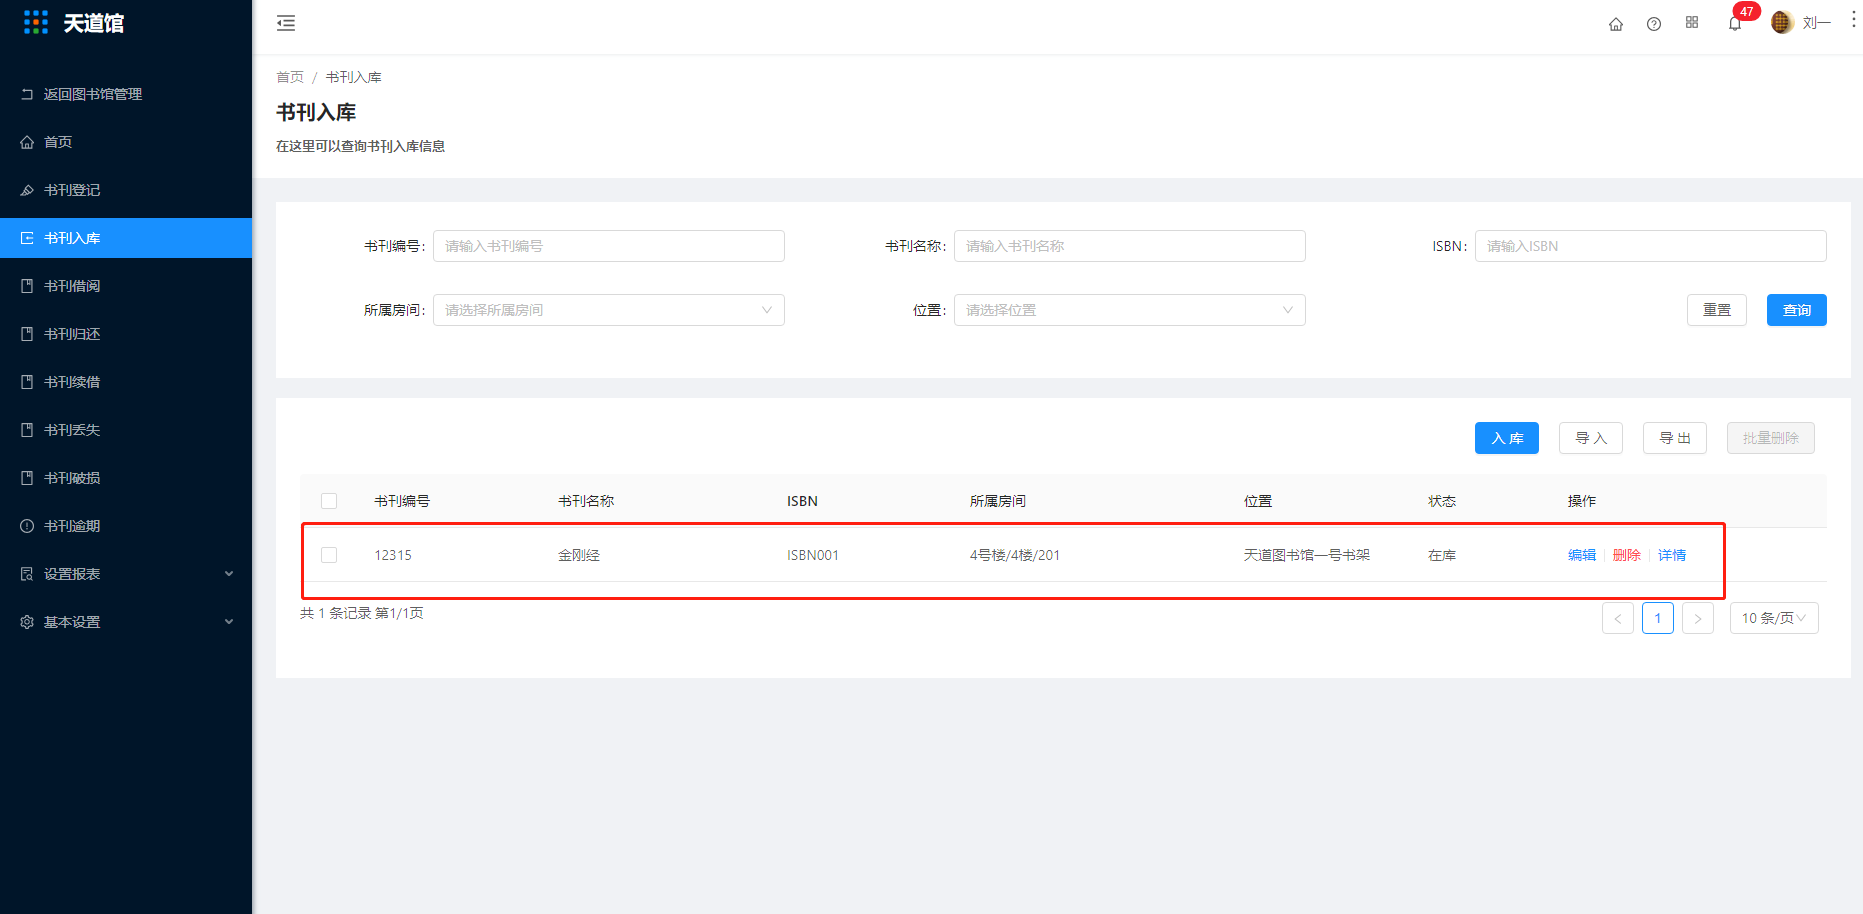Focus the 书刊名称 input field
This screenshot has height=914, width=1863.
click(x=1129, y=246)
